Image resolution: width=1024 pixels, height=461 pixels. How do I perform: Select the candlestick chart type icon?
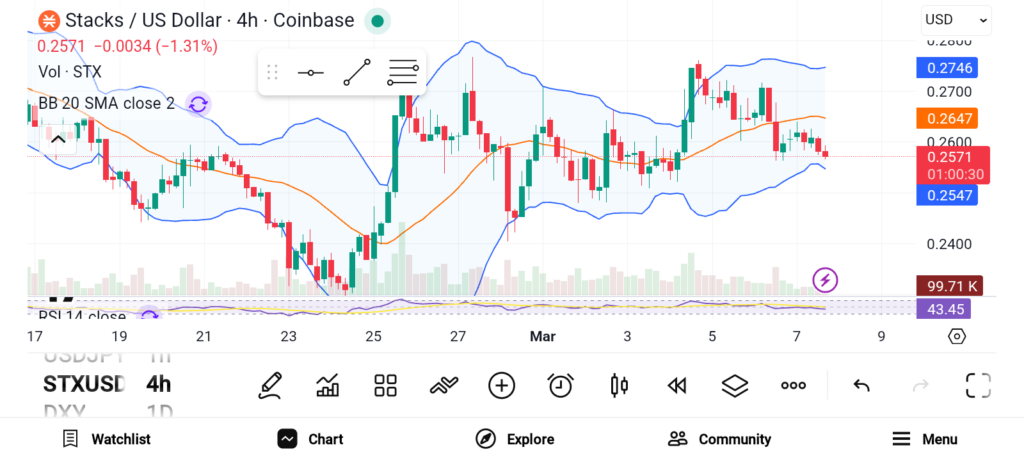pyautogui.click(x=618, y=385)
